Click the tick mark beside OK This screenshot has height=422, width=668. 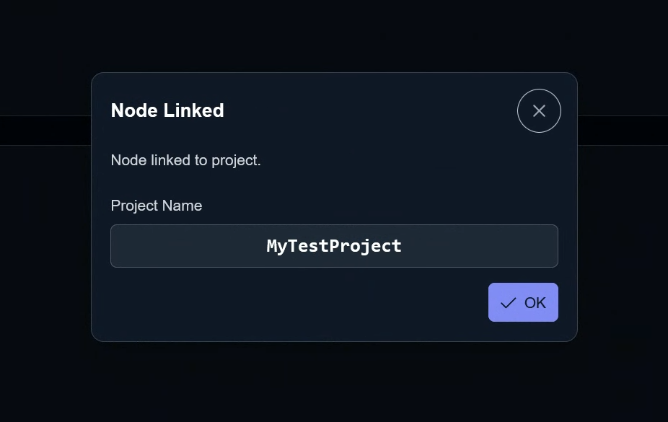click(508, 303)
